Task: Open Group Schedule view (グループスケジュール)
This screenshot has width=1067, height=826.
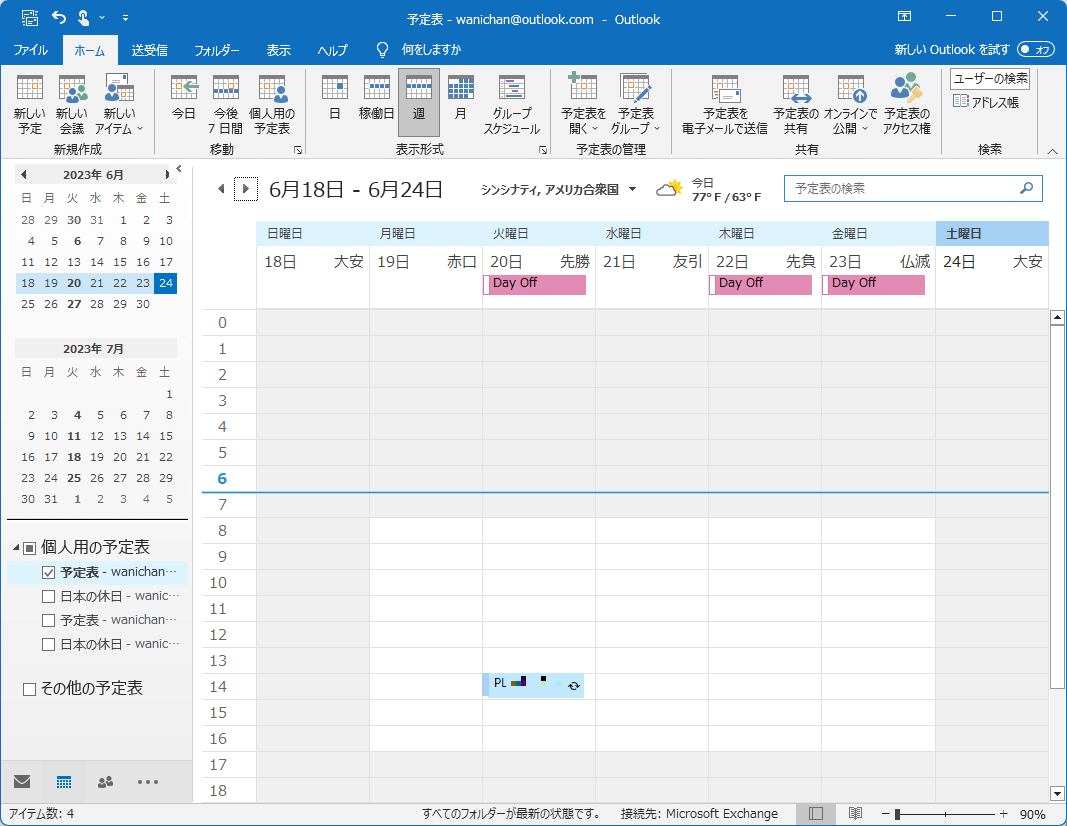Action: 512,105
